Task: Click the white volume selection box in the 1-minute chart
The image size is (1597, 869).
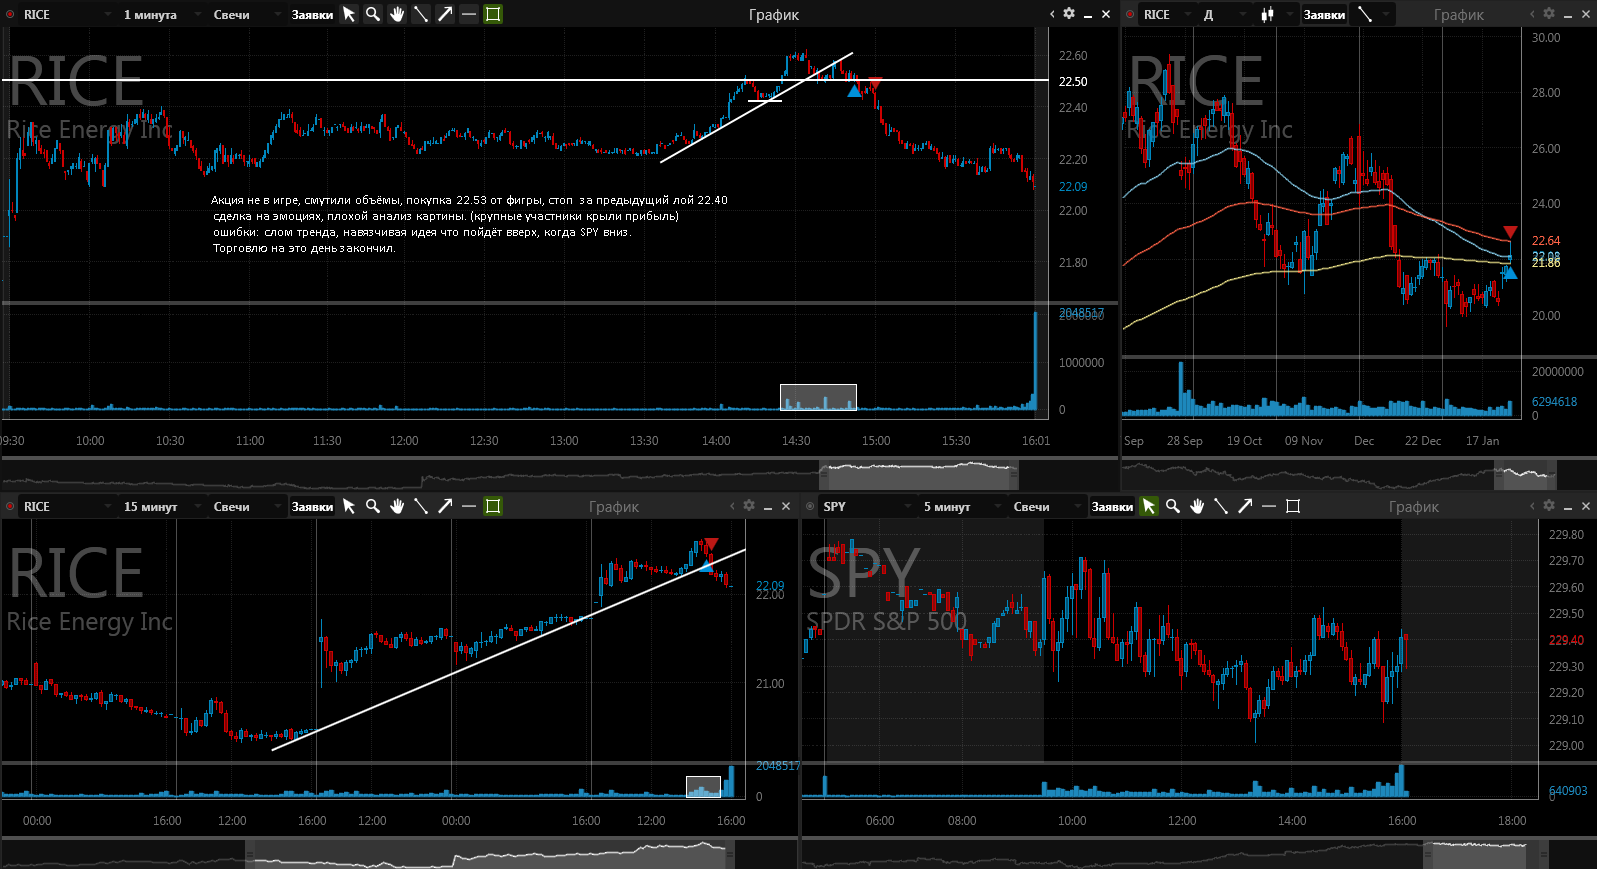Action: 818,397
